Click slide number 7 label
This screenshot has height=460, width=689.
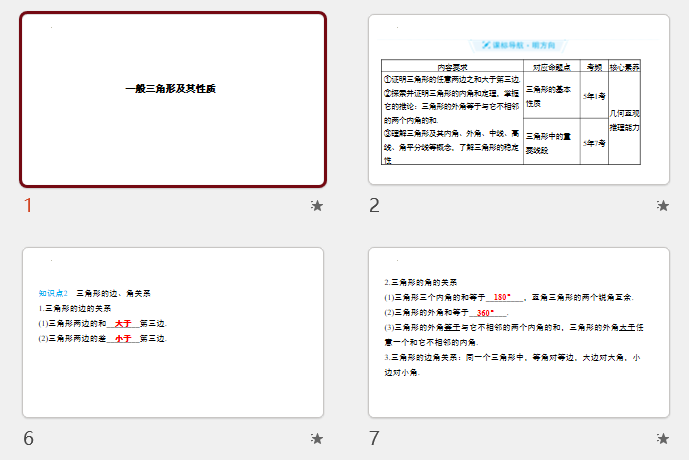click(x=375, y=438)
